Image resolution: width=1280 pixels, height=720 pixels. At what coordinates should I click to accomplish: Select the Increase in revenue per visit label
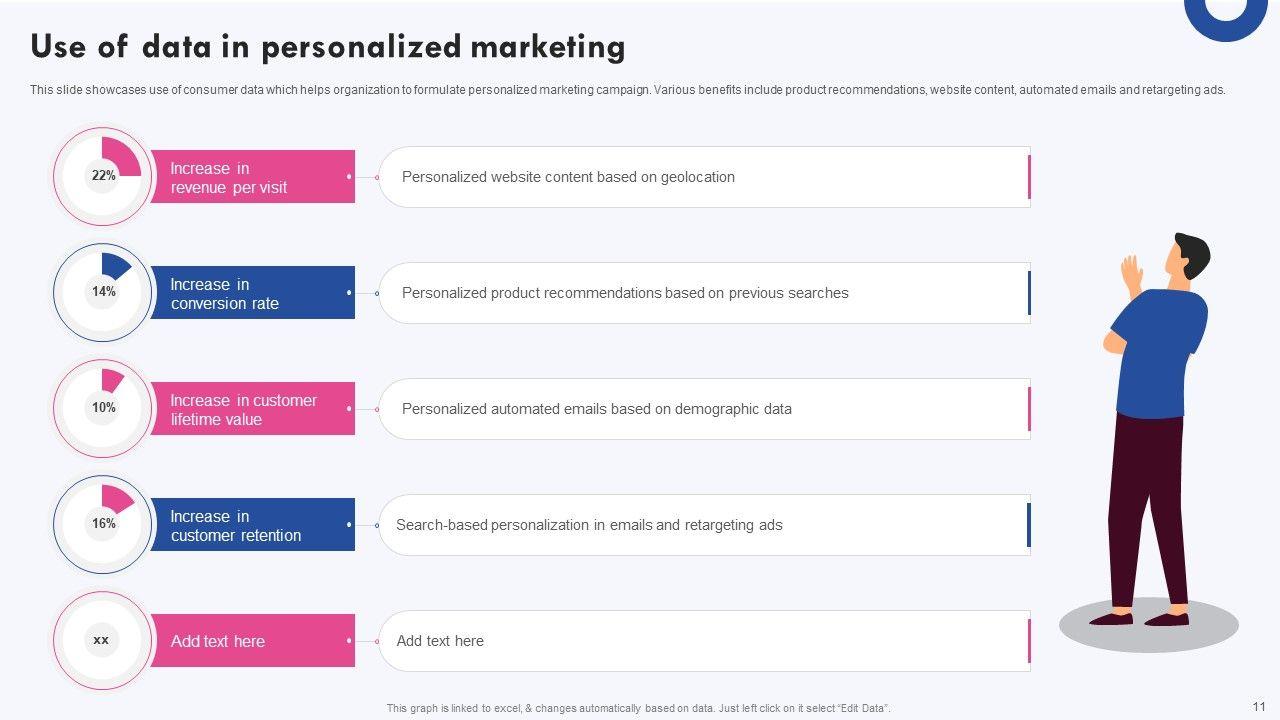tap(252, 177)
